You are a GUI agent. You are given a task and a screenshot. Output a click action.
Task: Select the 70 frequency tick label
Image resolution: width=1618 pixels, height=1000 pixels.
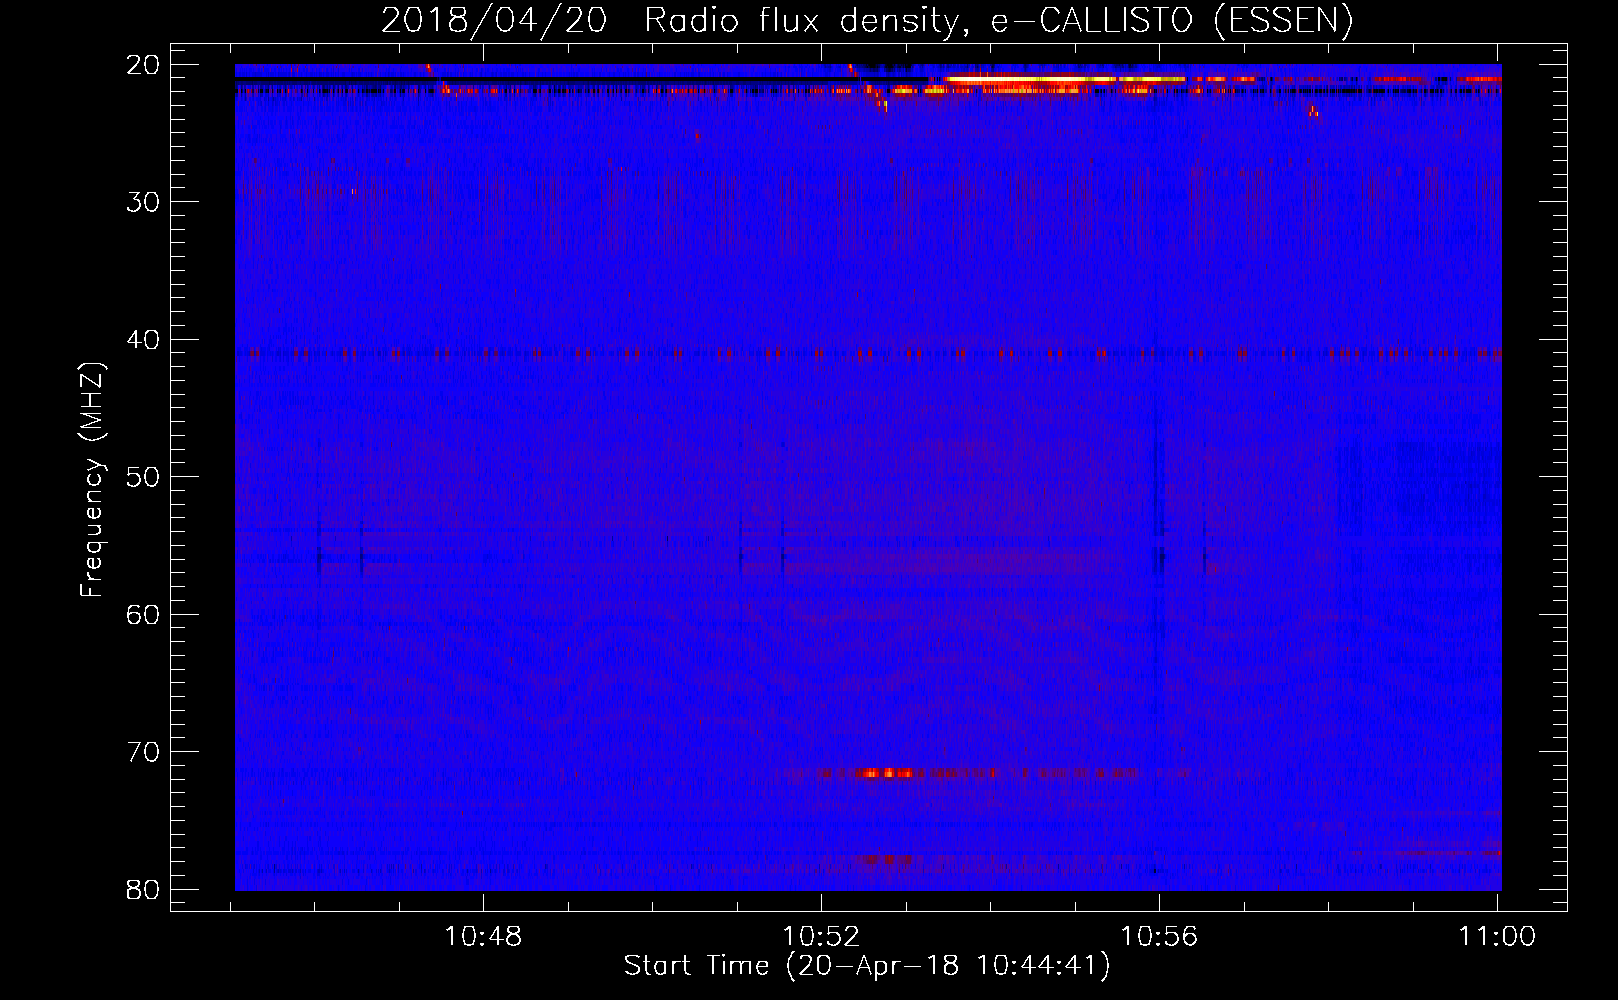[x=144, y=752]
